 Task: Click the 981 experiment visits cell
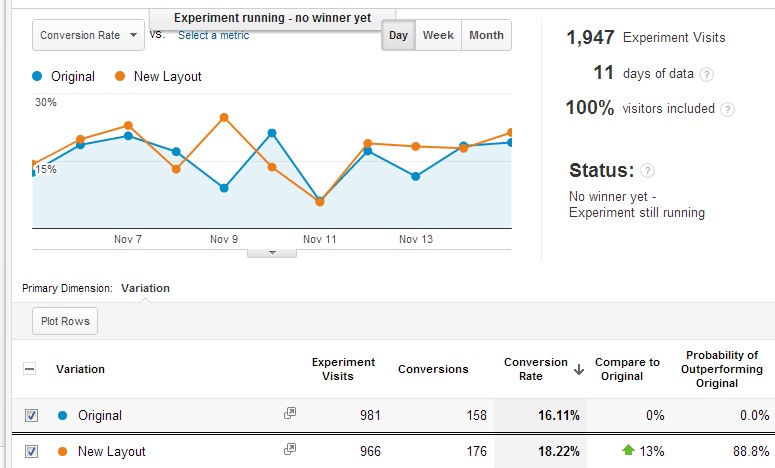(370, 415)
